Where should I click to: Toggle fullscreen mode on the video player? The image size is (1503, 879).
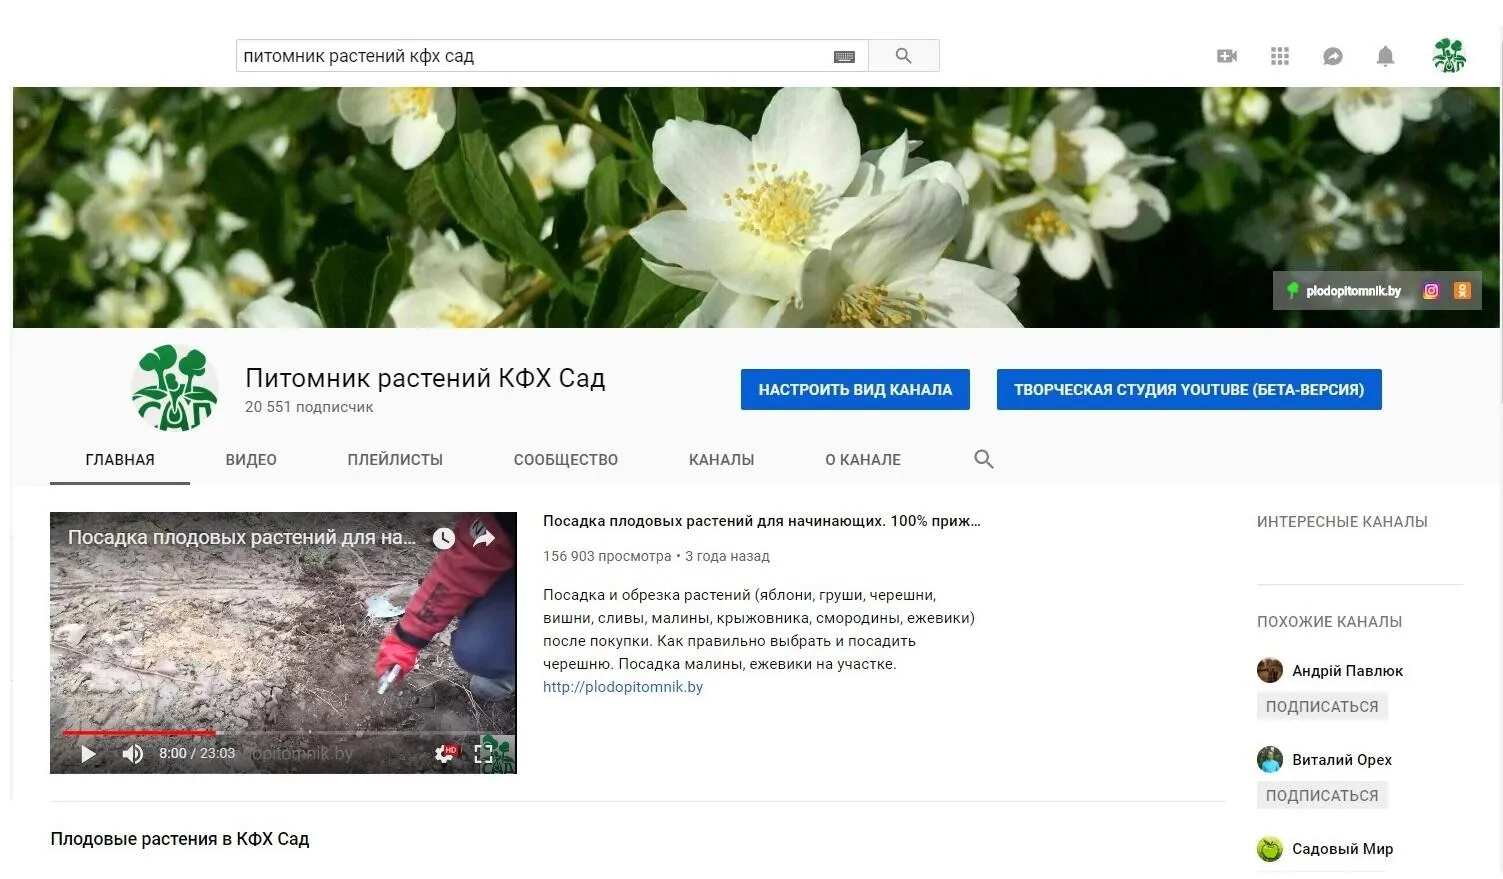483,753
